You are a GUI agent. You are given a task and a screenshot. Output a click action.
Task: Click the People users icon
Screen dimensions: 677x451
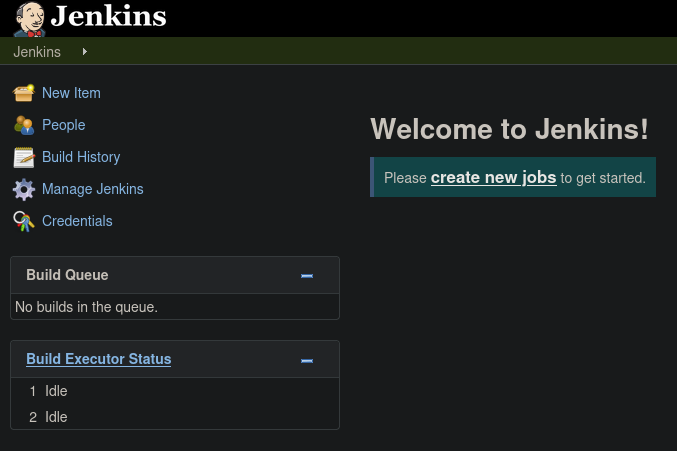point(24,125)
